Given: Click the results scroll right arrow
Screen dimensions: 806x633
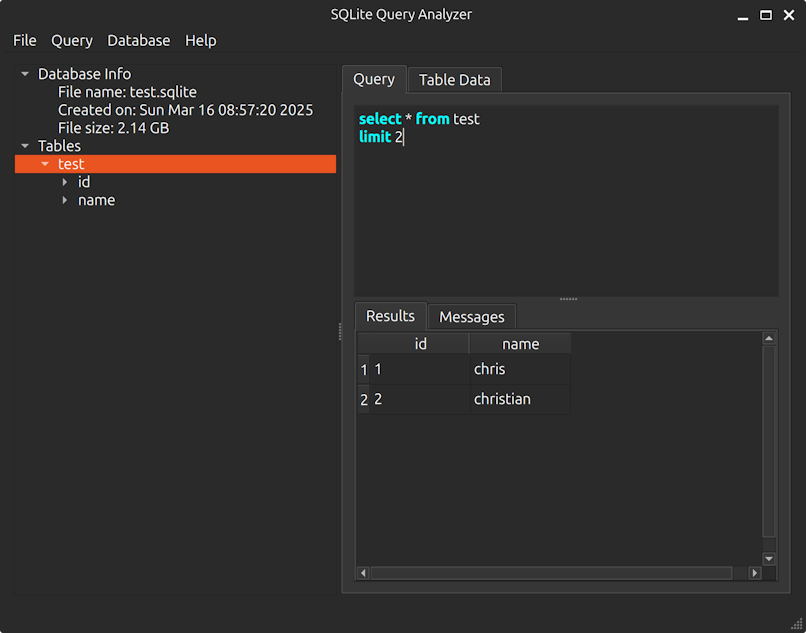Looking at the screenshot, I should 755,573.
